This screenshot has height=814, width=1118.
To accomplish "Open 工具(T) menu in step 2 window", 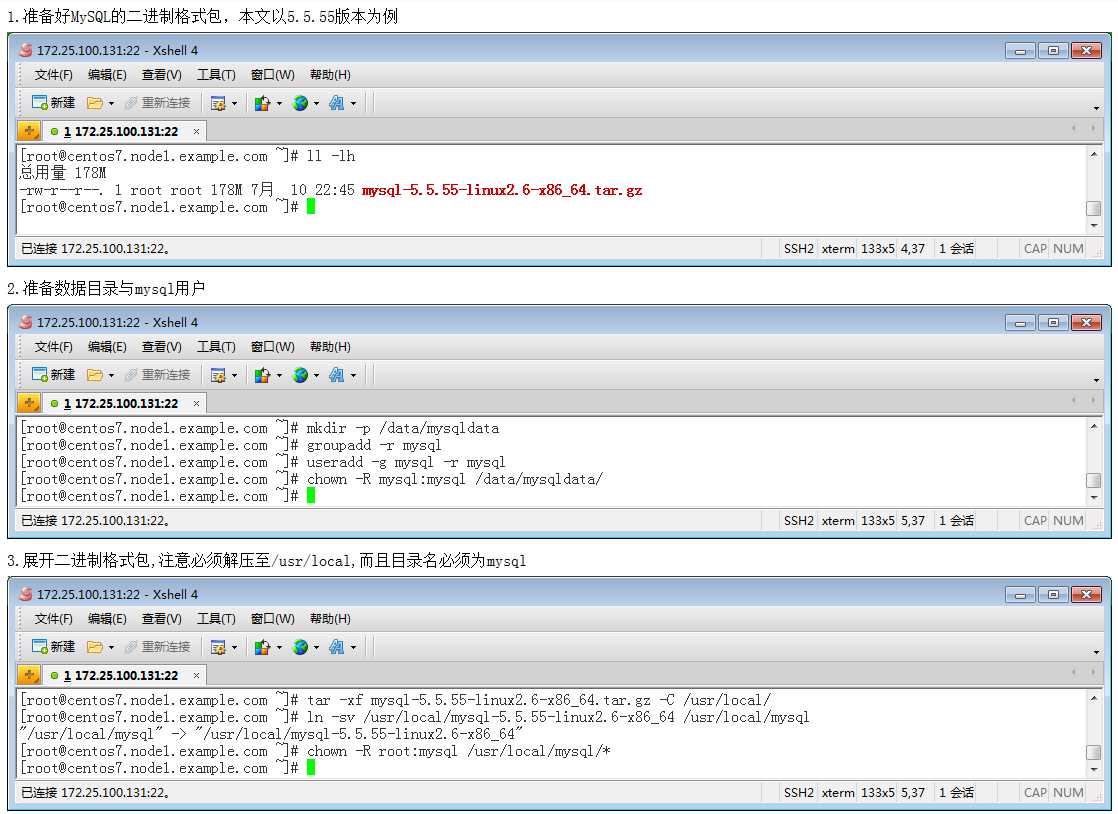I will [x=216, y=347].
